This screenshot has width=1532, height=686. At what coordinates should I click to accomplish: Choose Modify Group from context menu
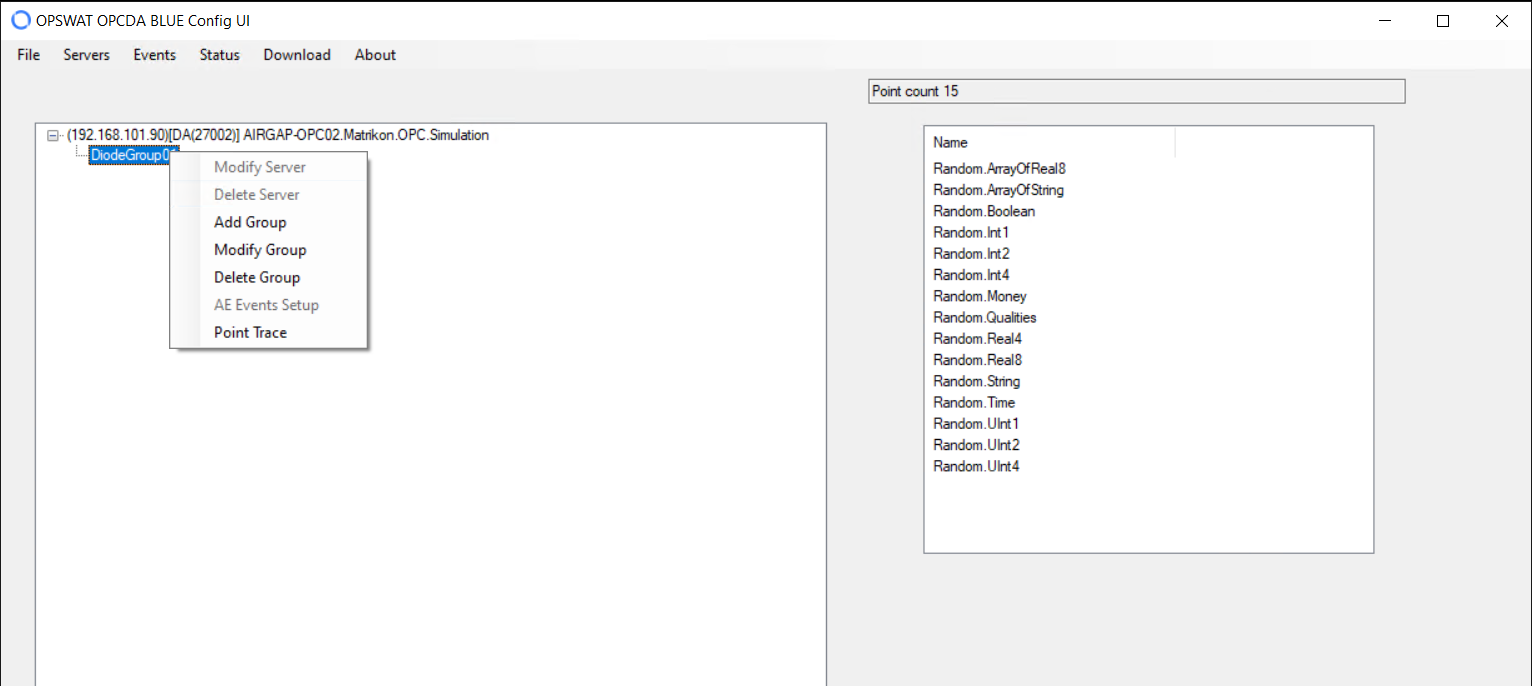coord(268,250)
